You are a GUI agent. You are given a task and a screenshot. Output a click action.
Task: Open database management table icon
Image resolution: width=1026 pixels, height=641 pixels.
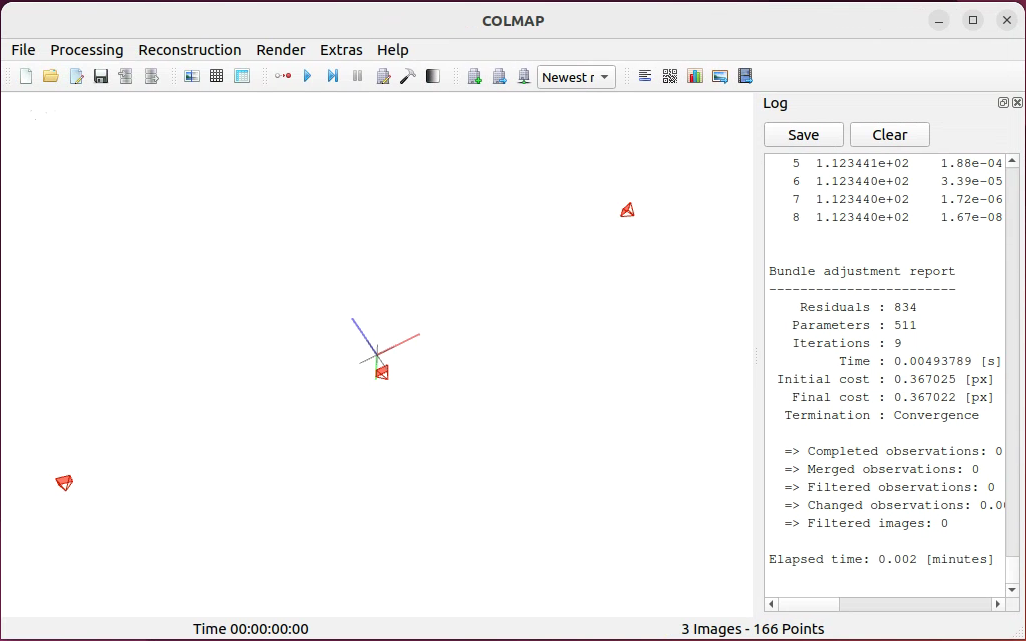tap(242, 77)
